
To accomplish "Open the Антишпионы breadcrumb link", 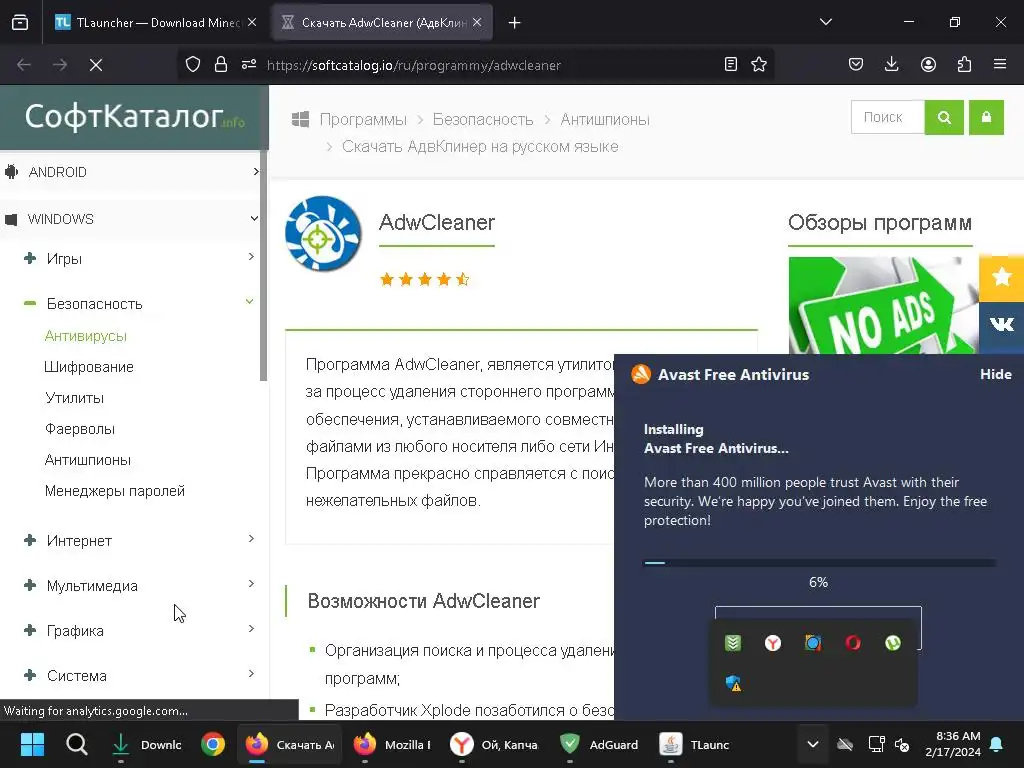I will pos(605,120).
